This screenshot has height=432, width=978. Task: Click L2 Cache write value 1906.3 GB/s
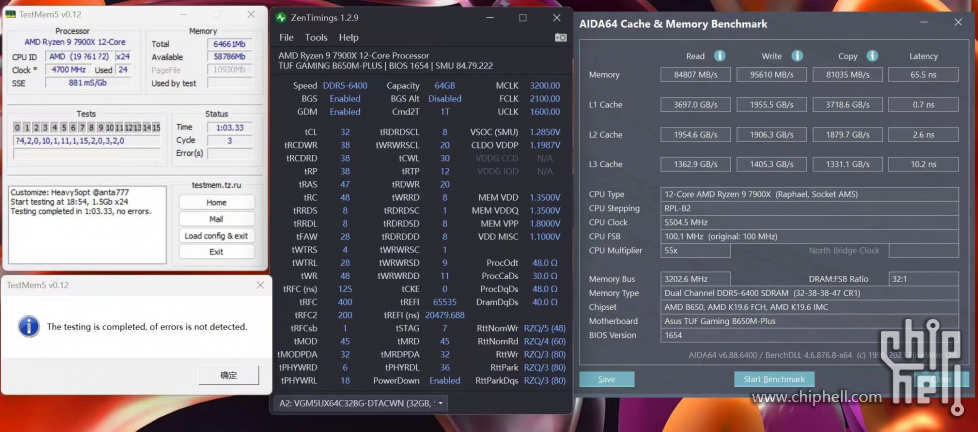click(x=772, y=135)
